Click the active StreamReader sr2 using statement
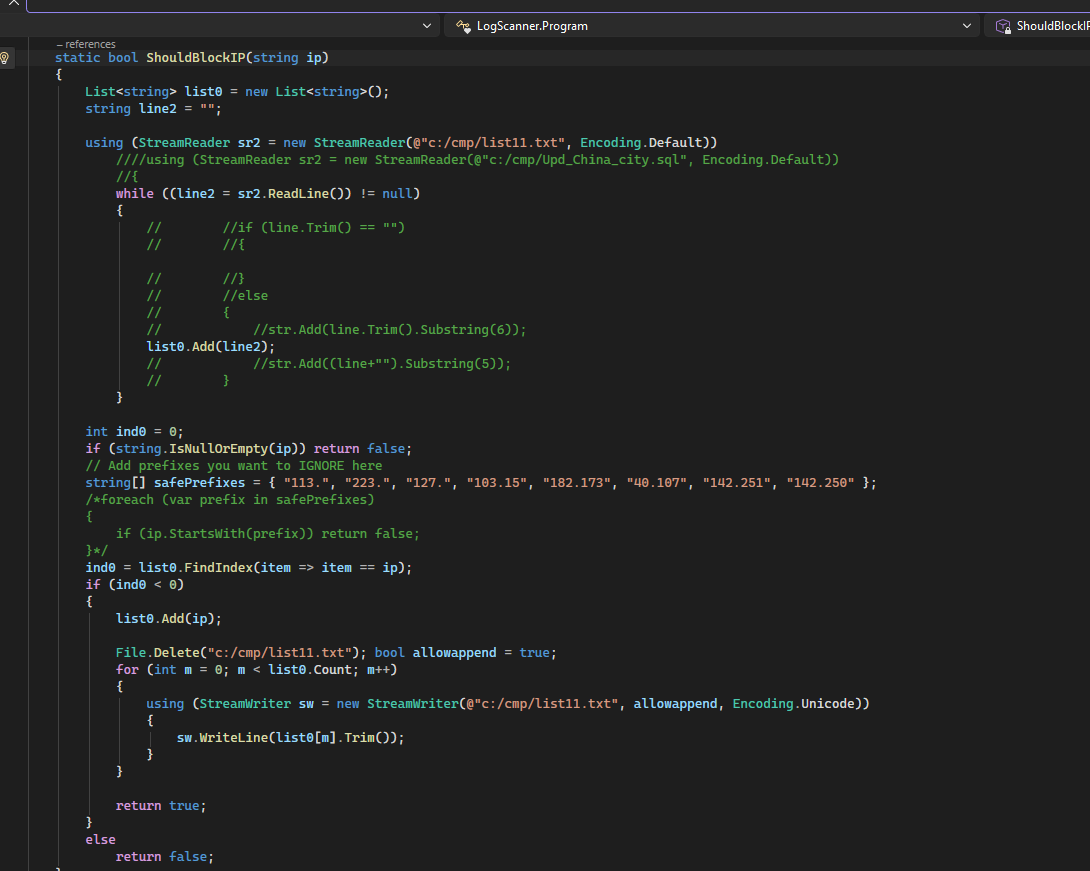 click(401, 143)
